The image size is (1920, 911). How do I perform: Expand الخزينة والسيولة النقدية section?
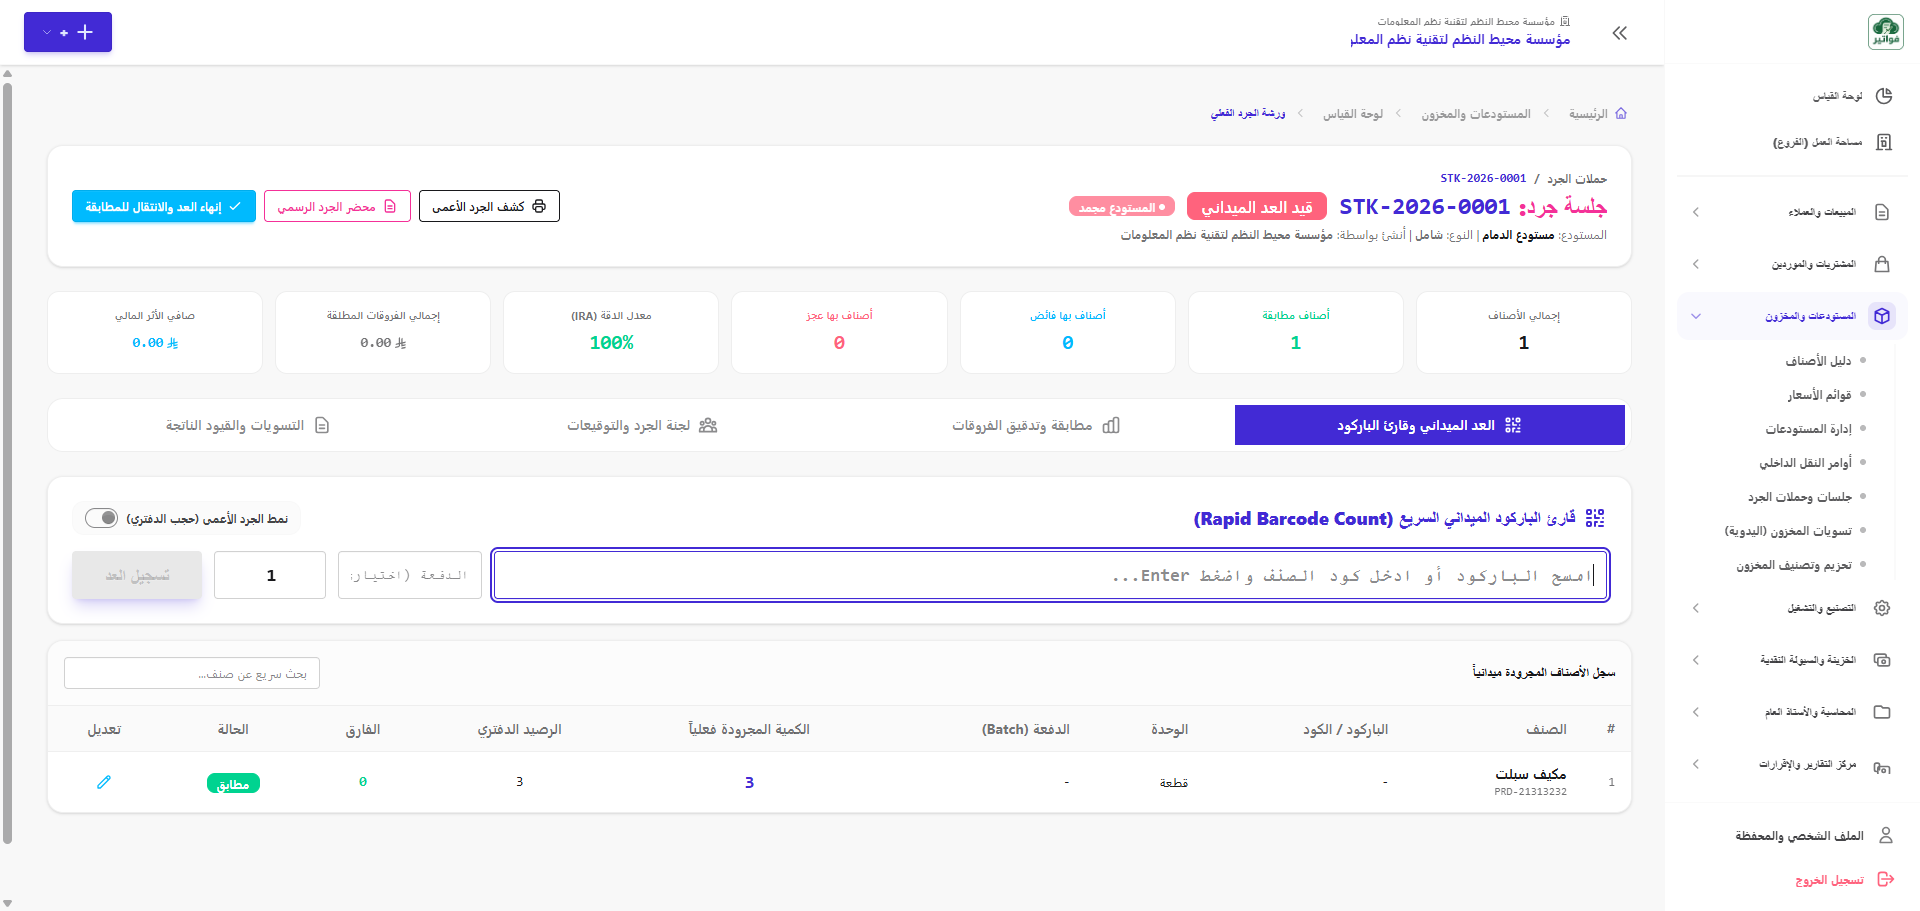pos(1696,660)
